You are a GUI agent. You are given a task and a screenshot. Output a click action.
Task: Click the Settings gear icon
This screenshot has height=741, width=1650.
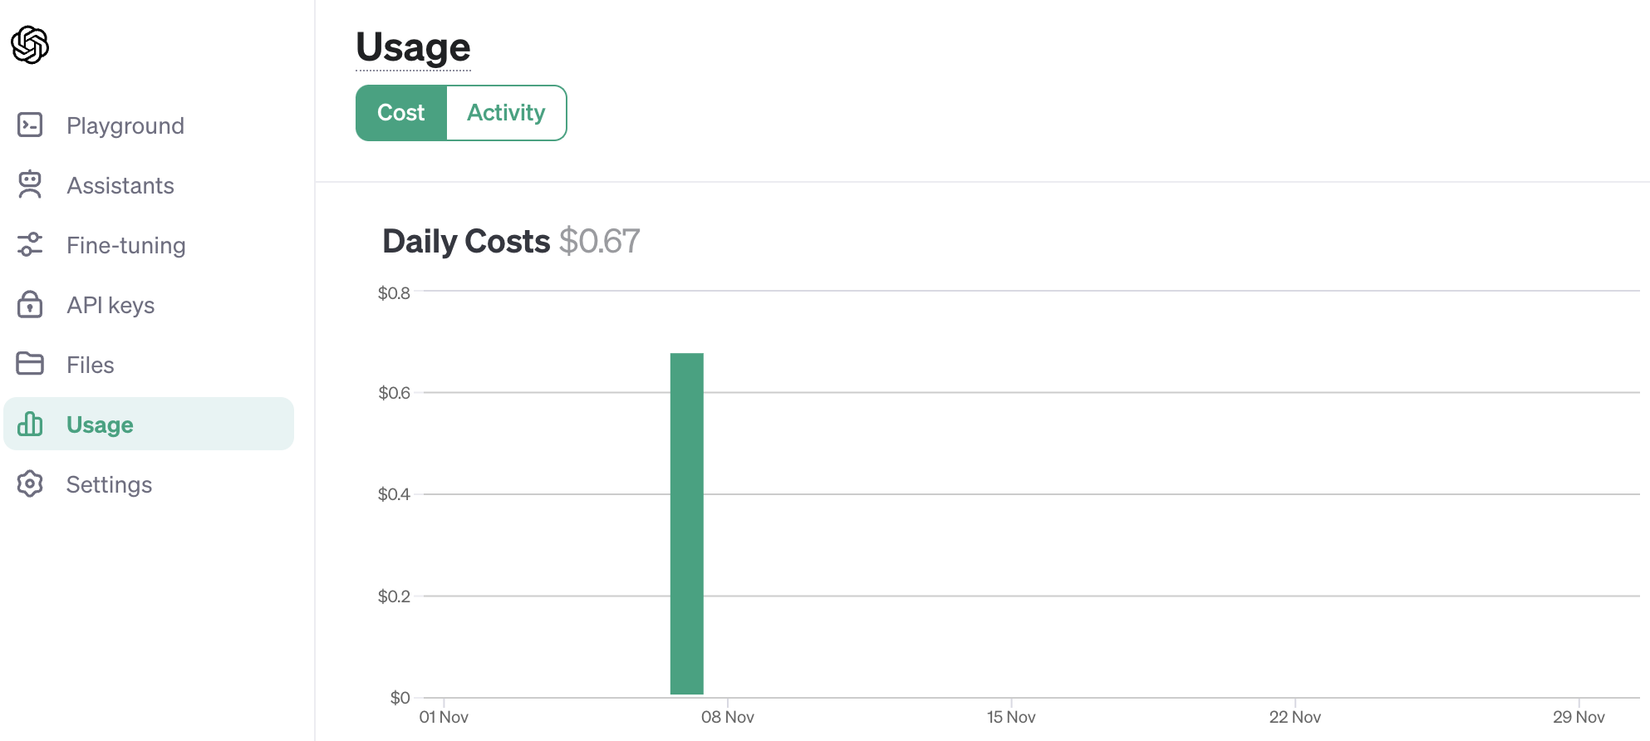[x=30, y=484]
